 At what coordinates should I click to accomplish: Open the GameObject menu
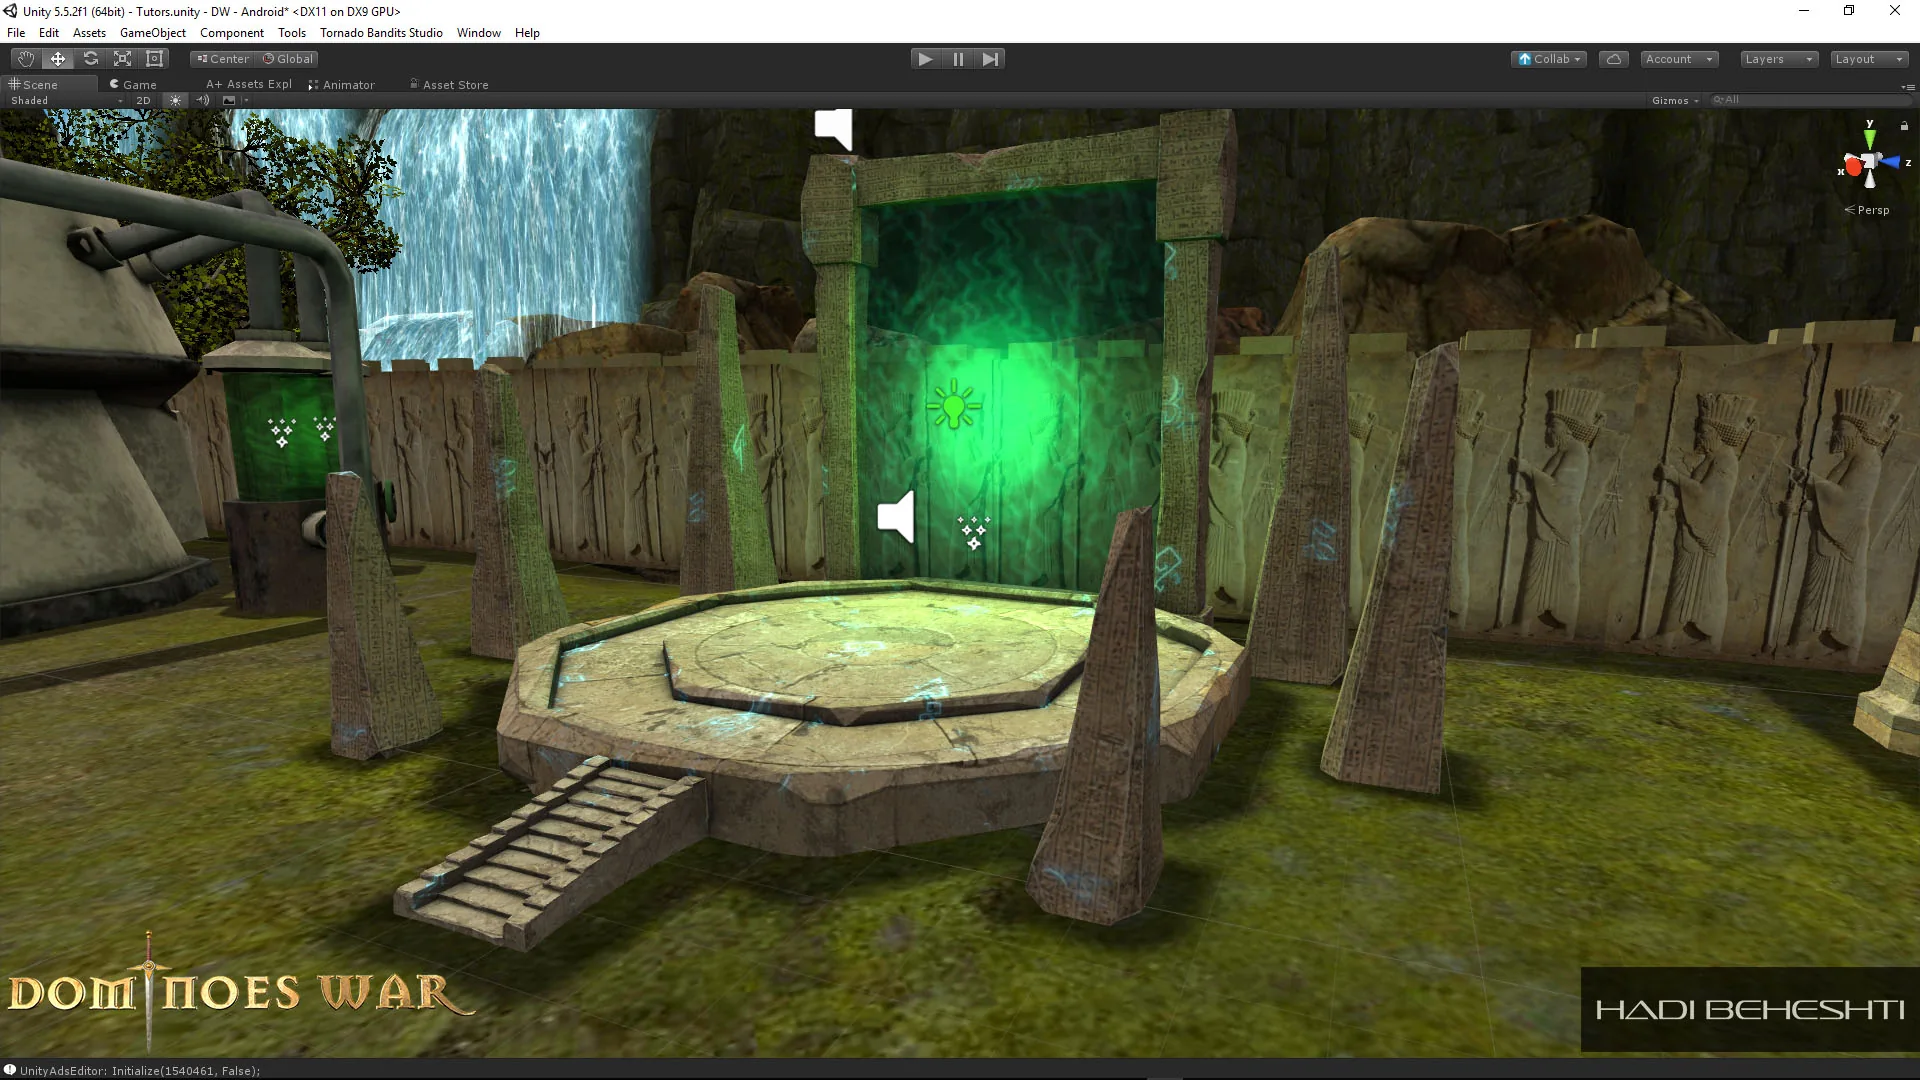152,33
